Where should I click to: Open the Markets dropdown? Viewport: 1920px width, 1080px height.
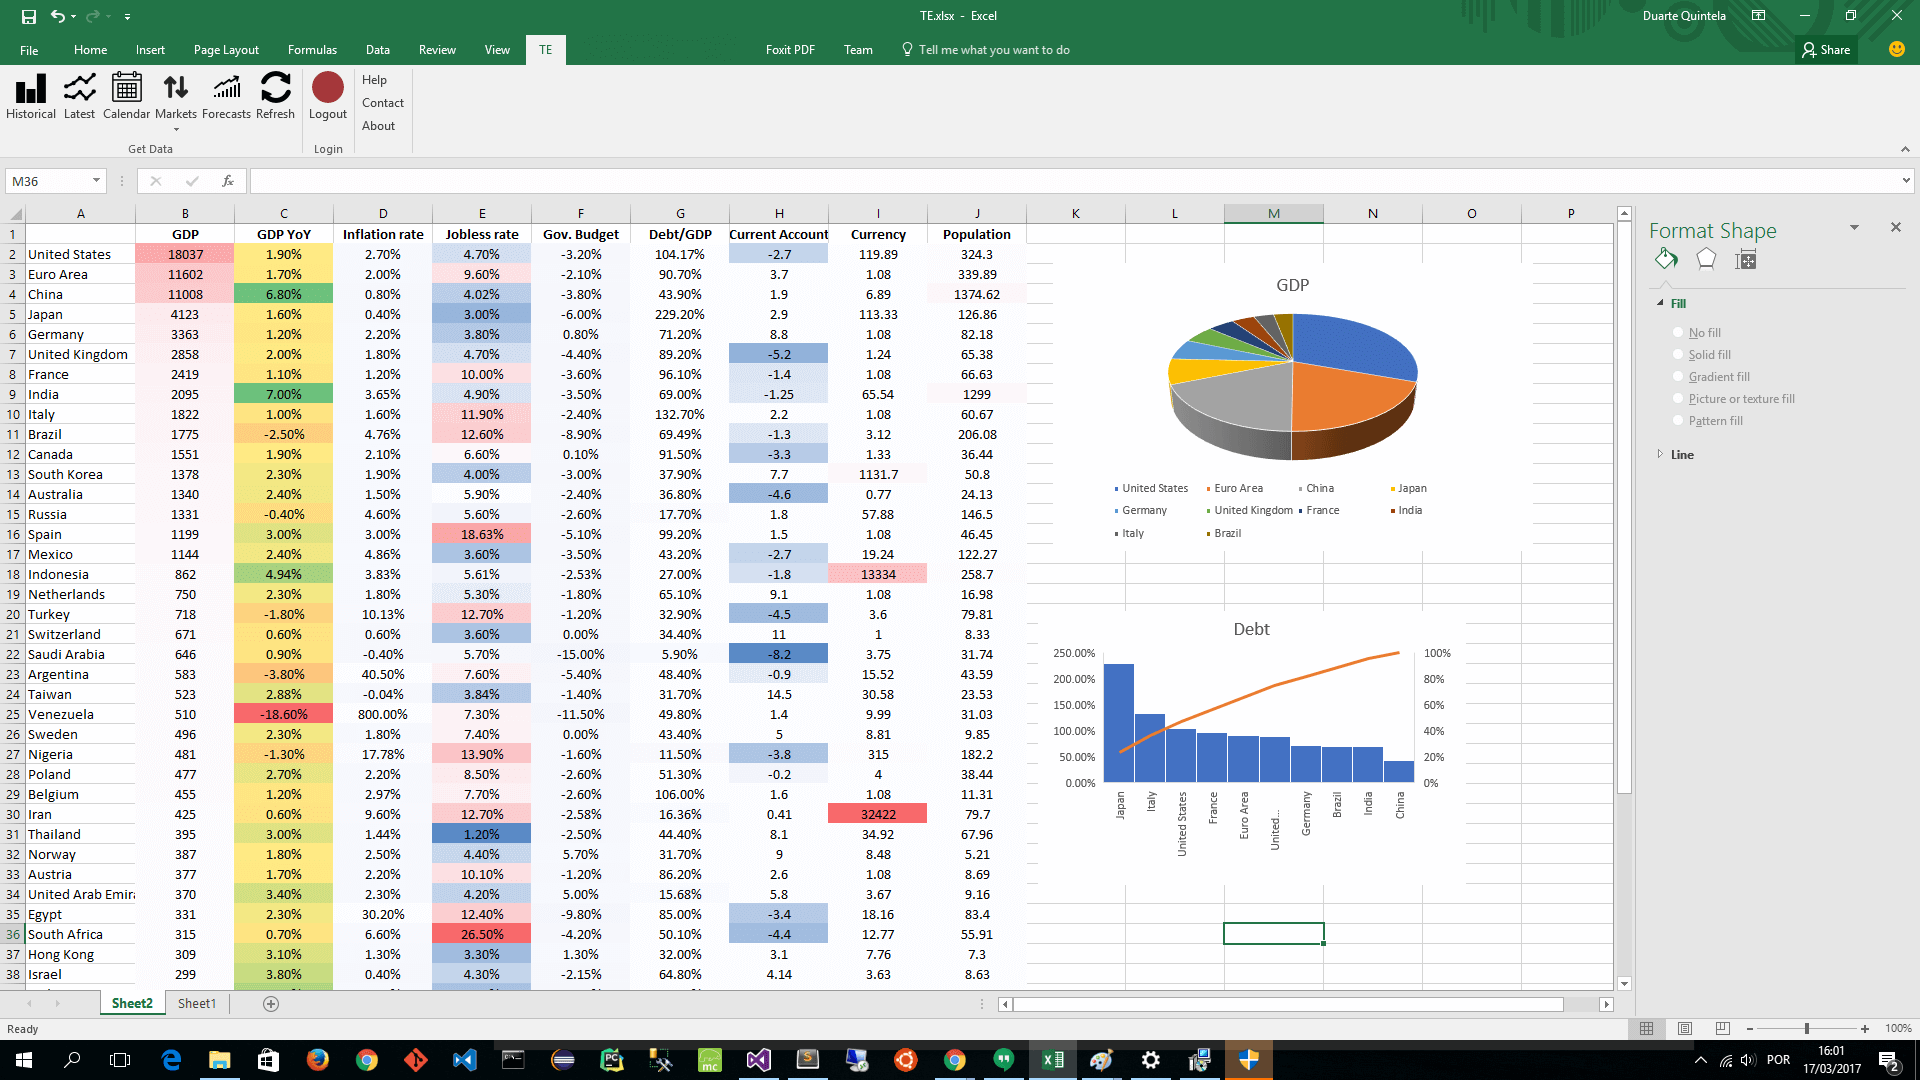[176, 128]
